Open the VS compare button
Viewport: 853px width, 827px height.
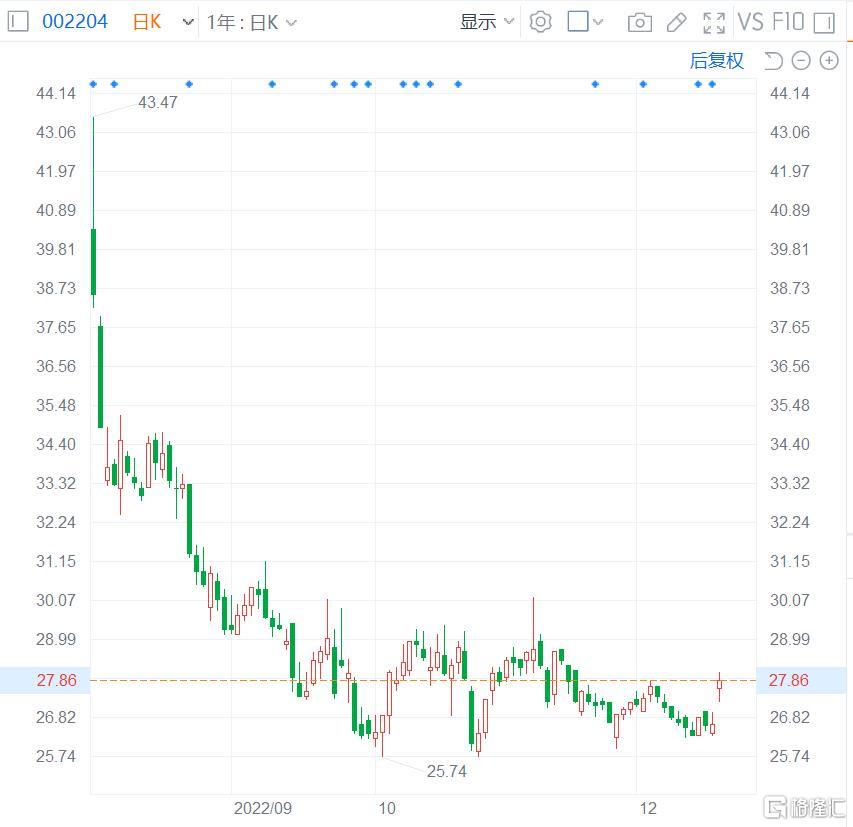[751, 22]
